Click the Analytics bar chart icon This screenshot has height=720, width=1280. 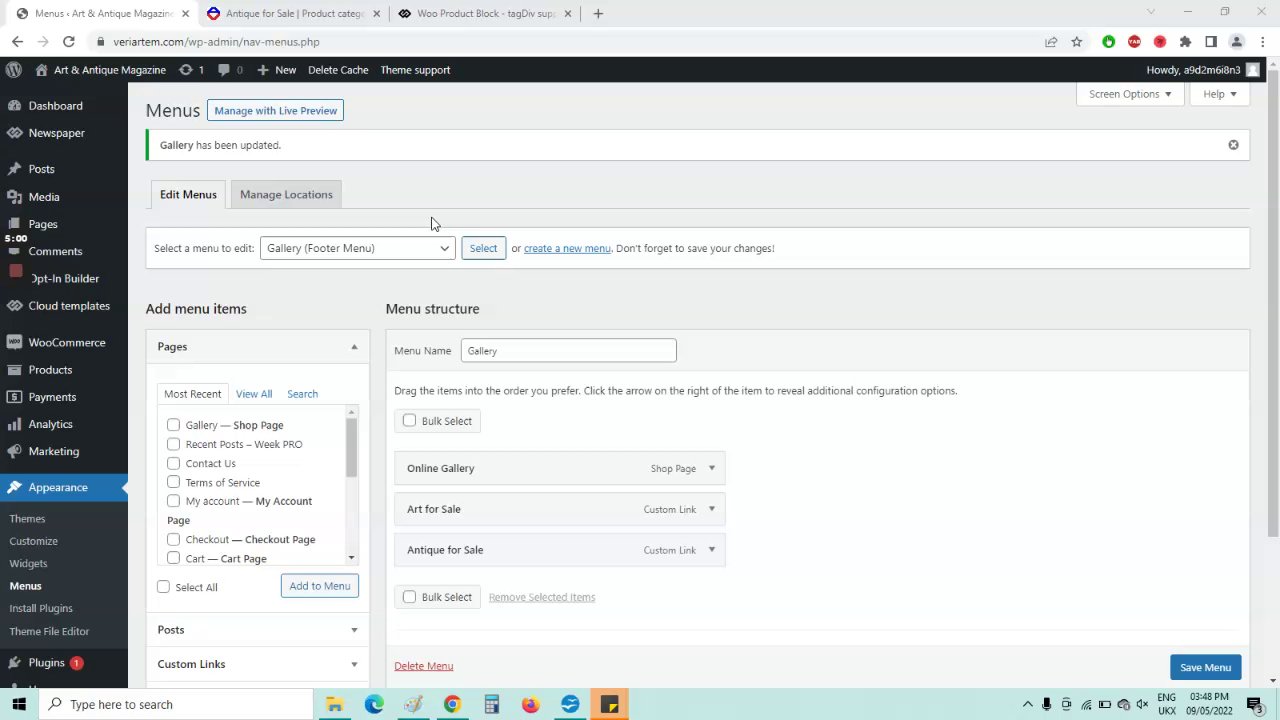point(14,424)
